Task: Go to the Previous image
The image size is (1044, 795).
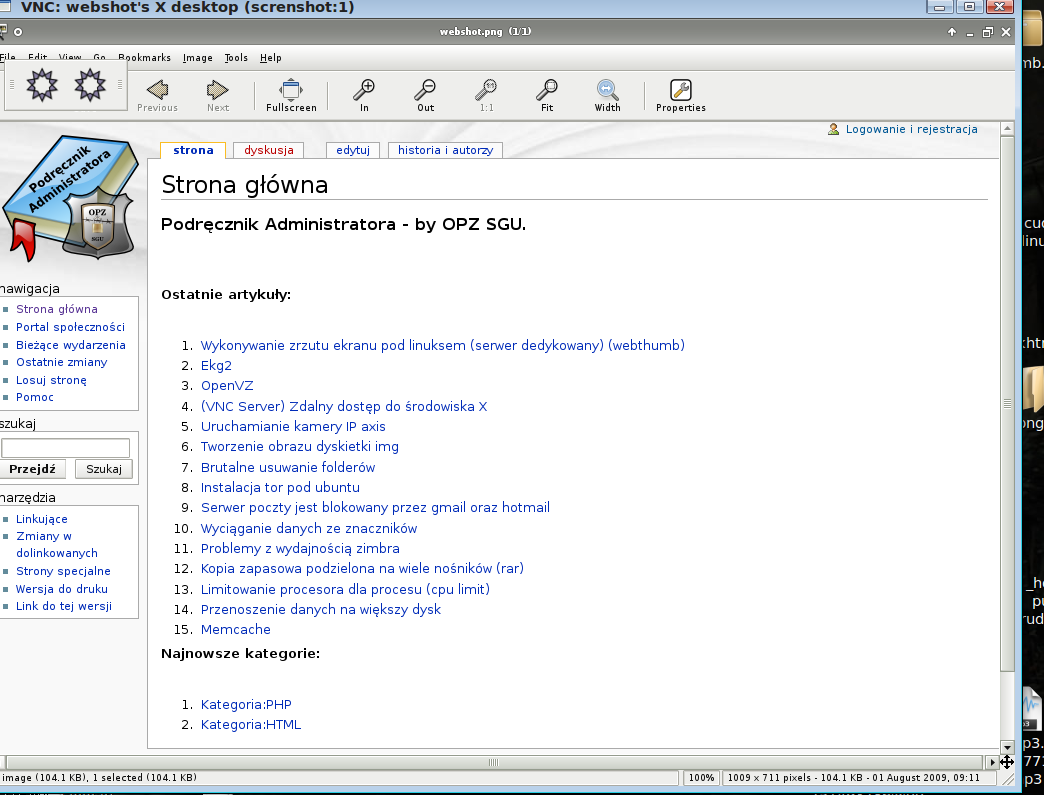Action: pos(157,96)
